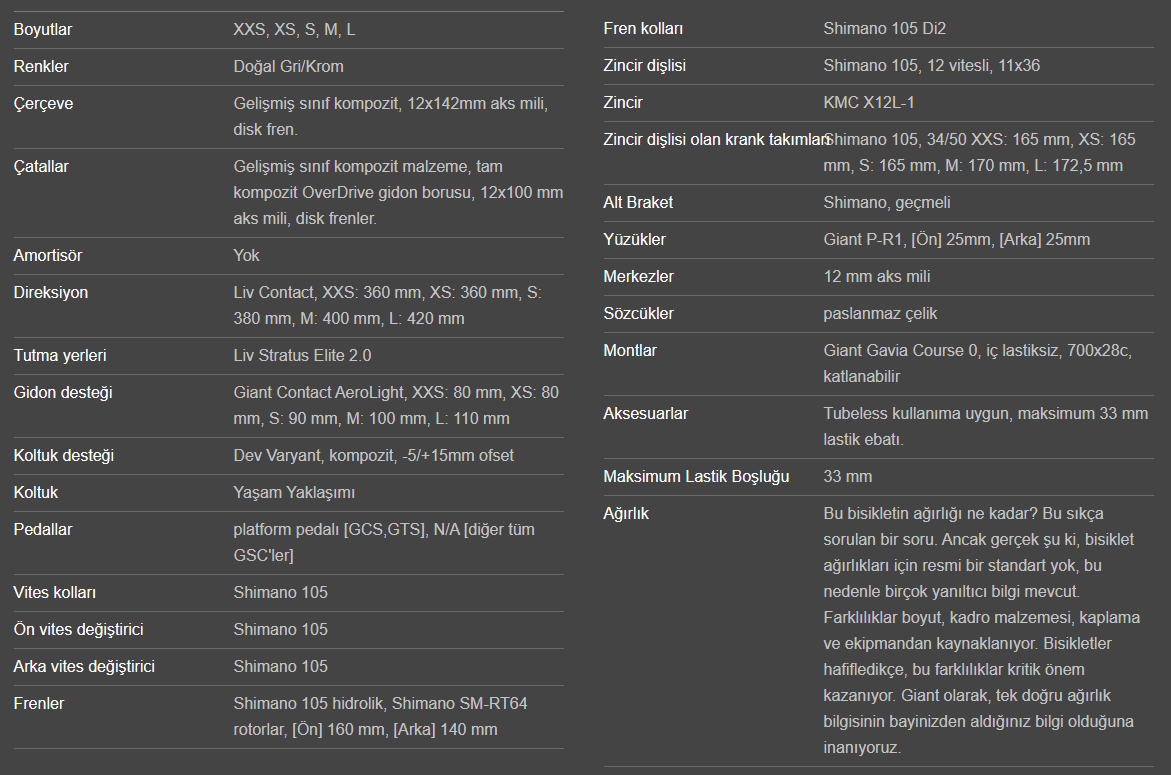
Task: Click the 'Giant Contact AeroLight' stem value
Action: (396, 405)
